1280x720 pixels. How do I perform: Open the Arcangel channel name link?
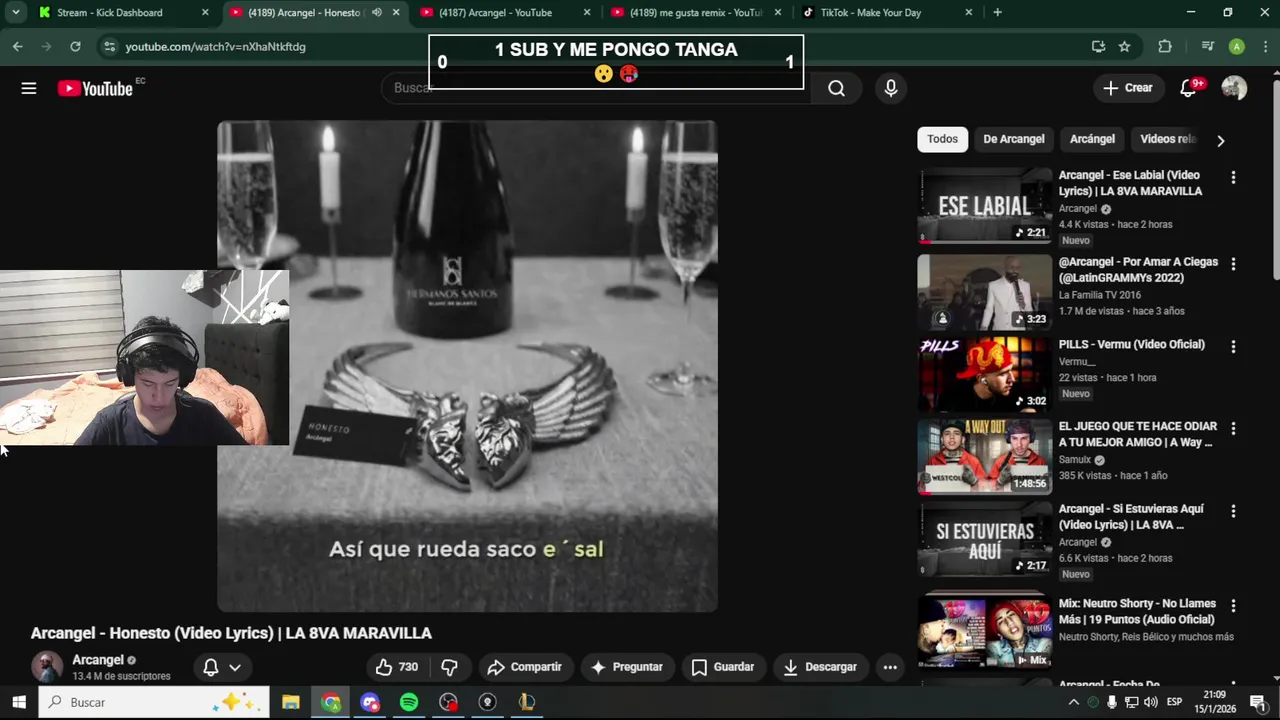[98, 660]
